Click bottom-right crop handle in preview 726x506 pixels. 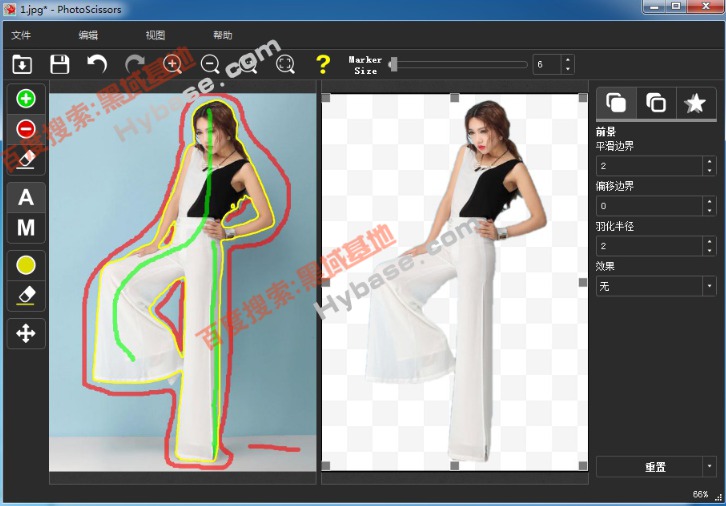[x=583, y=466]
